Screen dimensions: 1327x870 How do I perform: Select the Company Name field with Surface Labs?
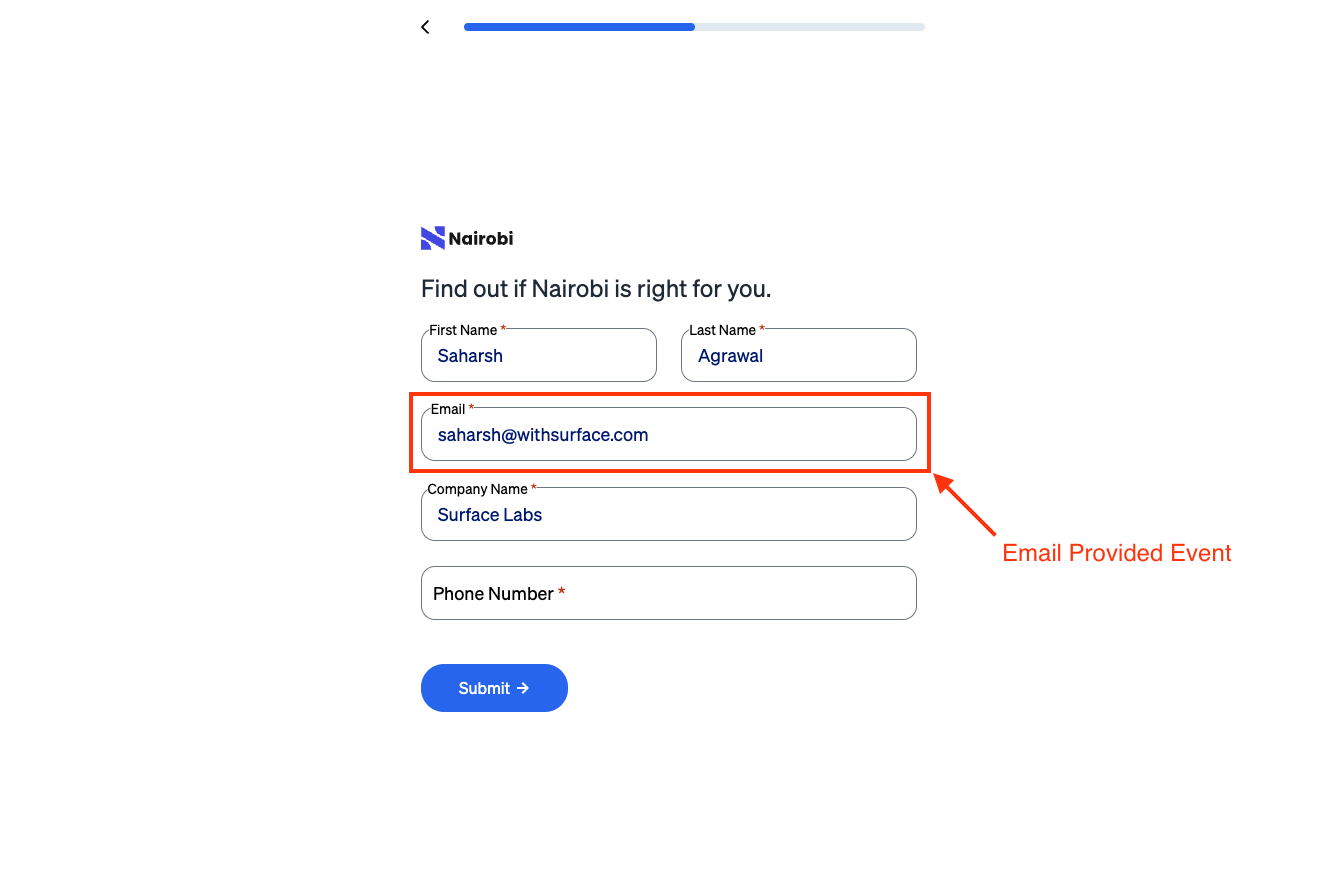coord(669,514)
